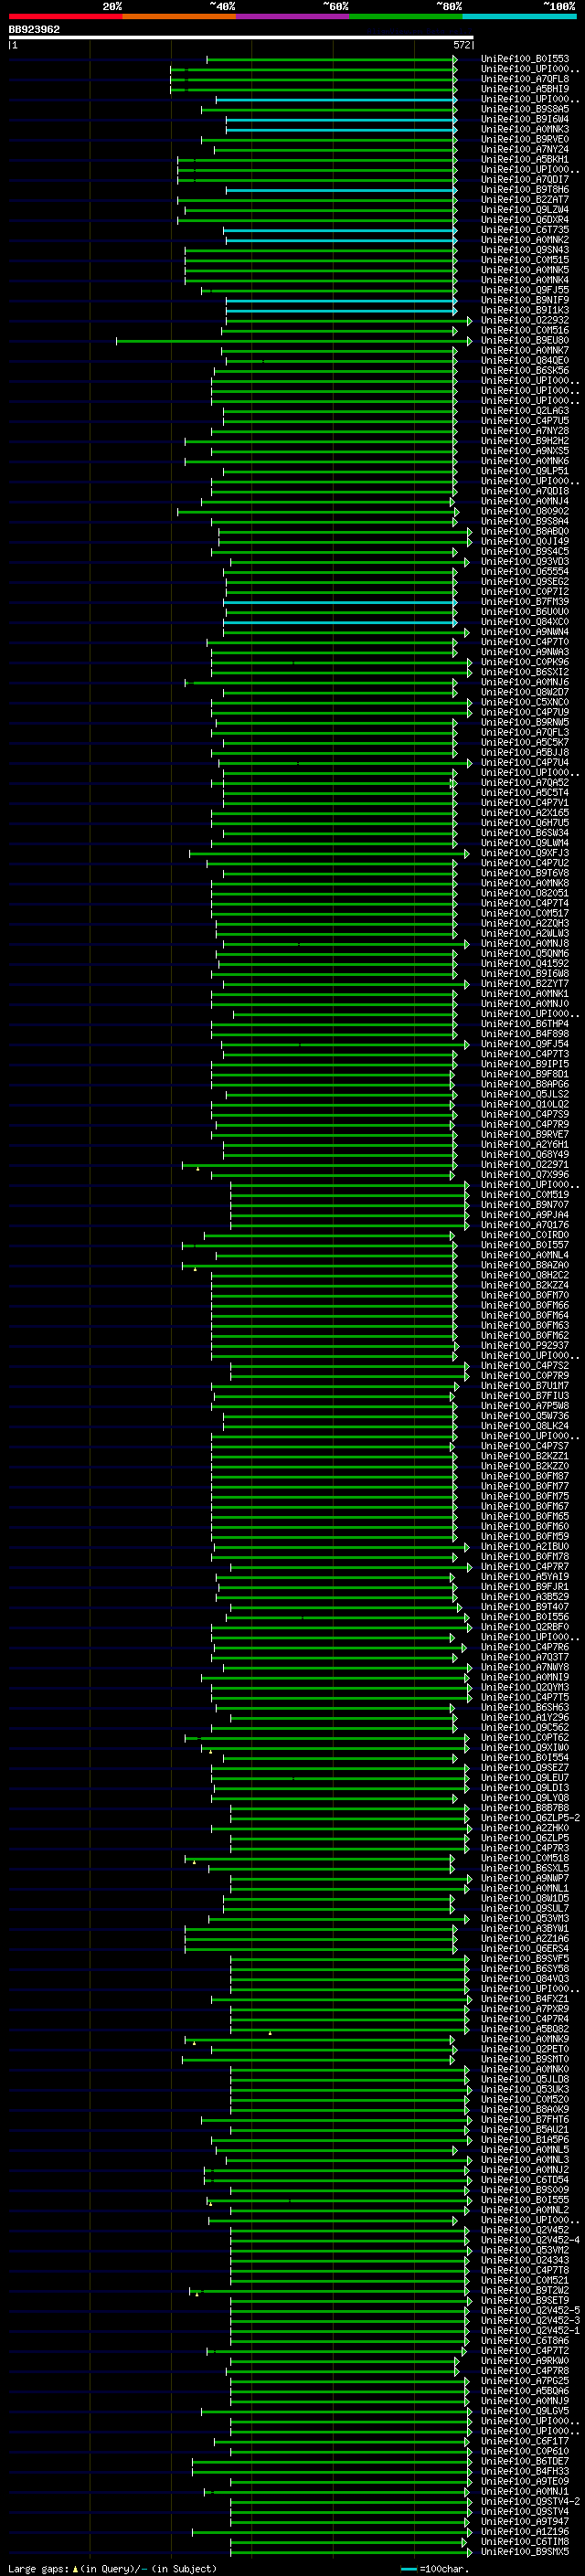Select hit label UniRef100_A5BKH1
Viewport: 585px width, 2576px height.
coord(525,160)
